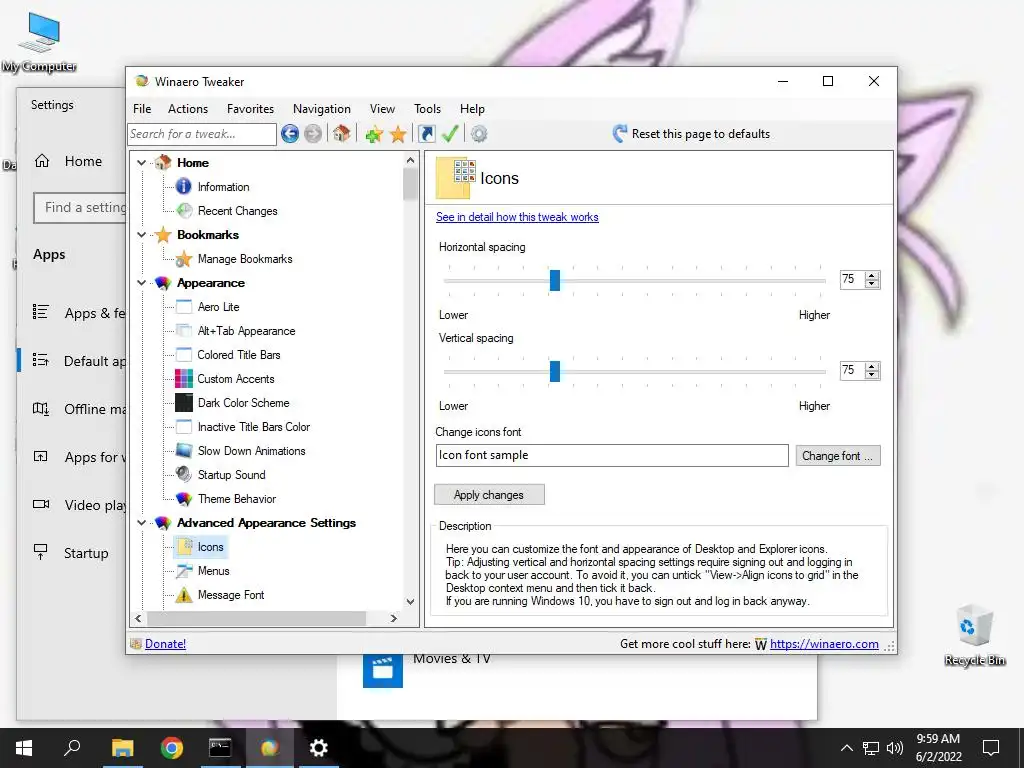Click the grey Forward navigation arrow
Viewport: 1024px width, 768px height.
(313, 134)
